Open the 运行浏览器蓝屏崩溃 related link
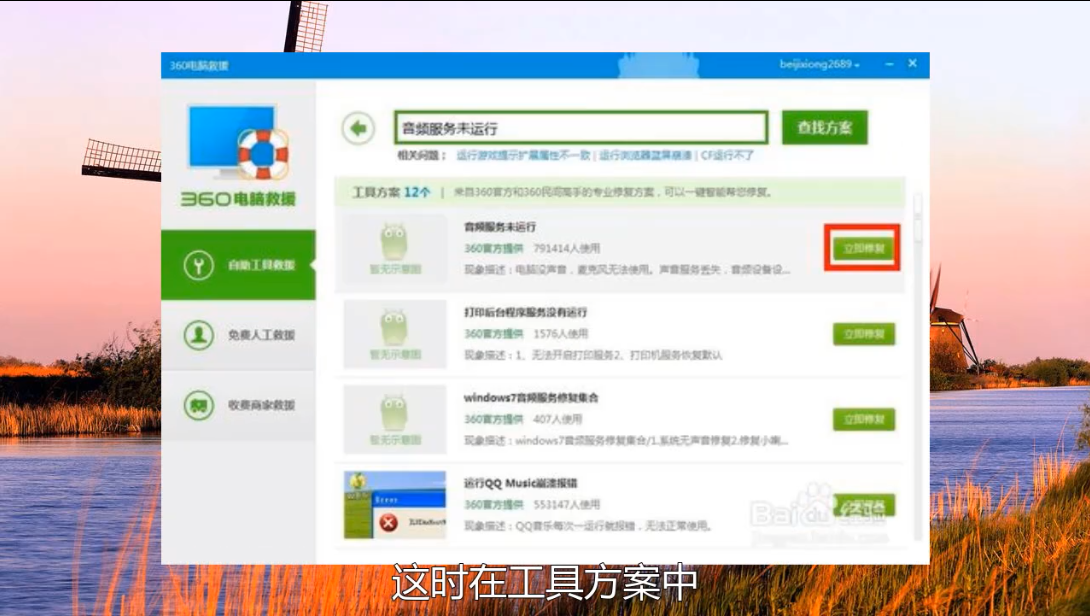Image resolution: width=1090 pixels, height=616 pixels. [x=645, y=156]
